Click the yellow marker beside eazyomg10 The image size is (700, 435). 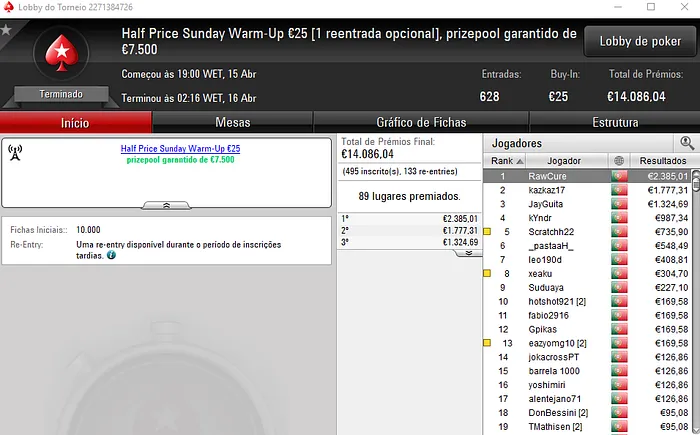487,343
